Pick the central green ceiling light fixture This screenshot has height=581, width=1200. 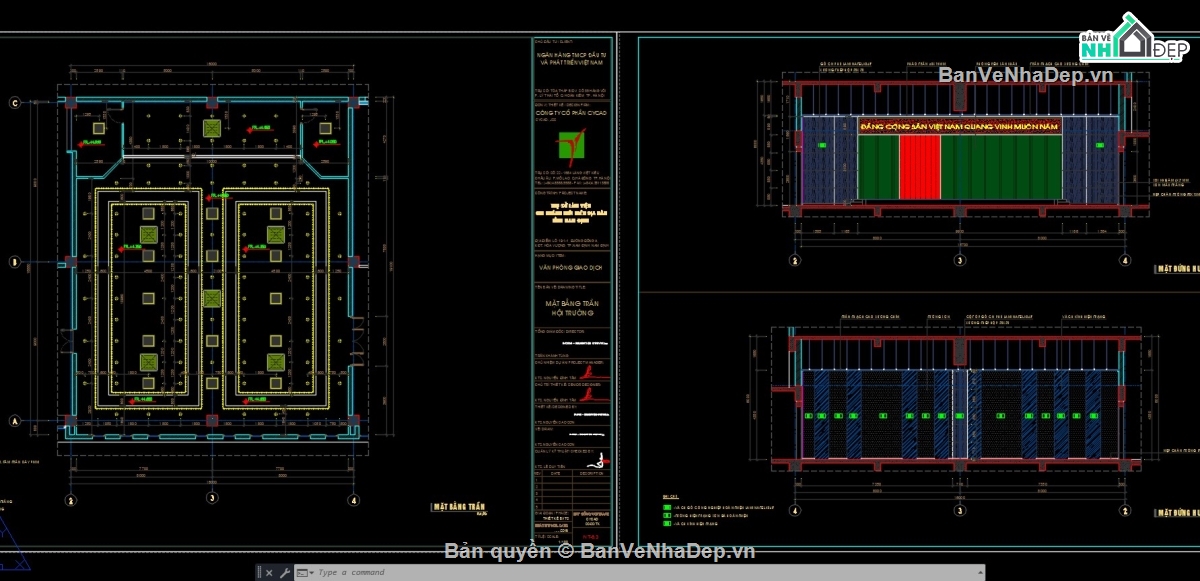pyautogui.click(x=211, y=298)
